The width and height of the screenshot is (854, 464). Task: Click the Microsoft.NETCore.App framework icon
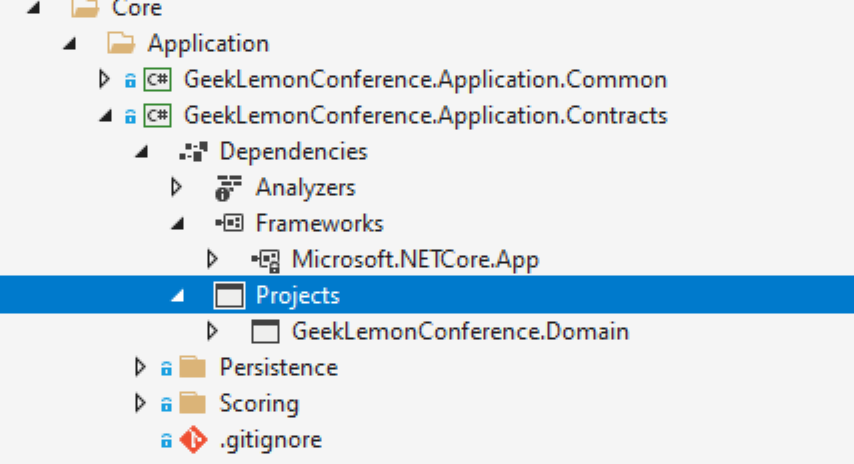click(x=266, y=260)
